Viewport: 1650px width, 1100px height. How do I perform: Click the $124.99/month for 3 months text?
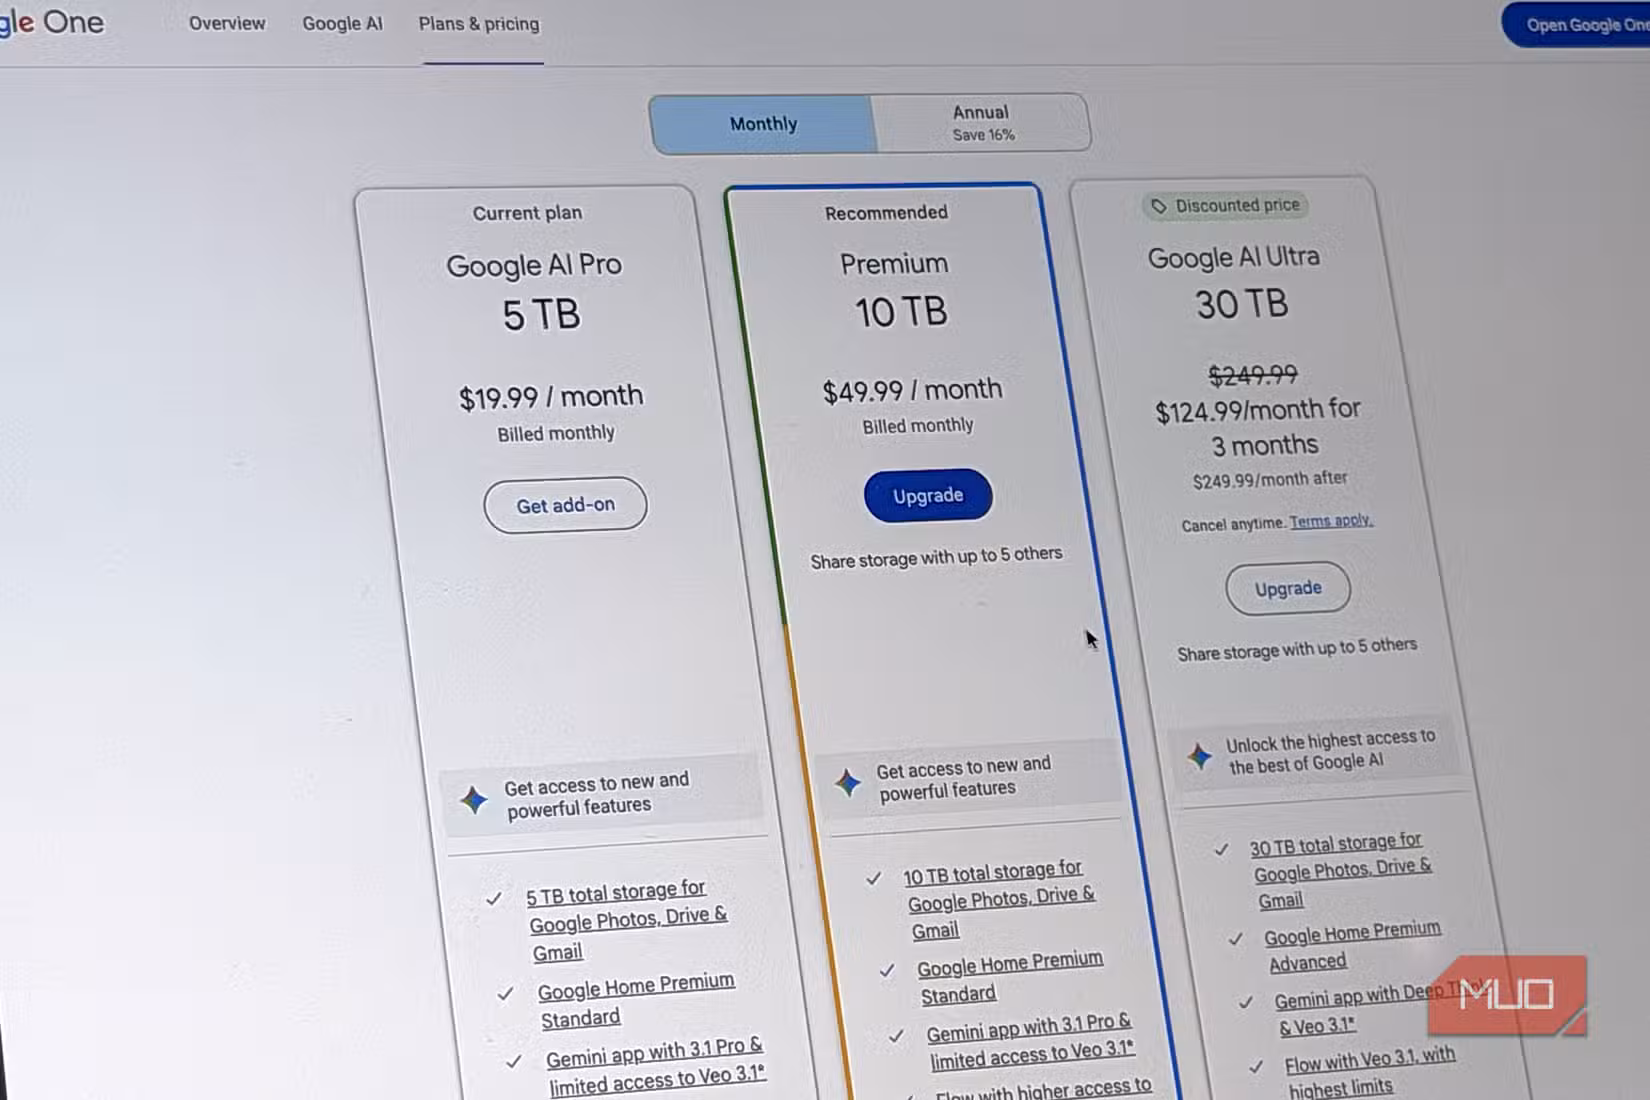coord(1259,427)
